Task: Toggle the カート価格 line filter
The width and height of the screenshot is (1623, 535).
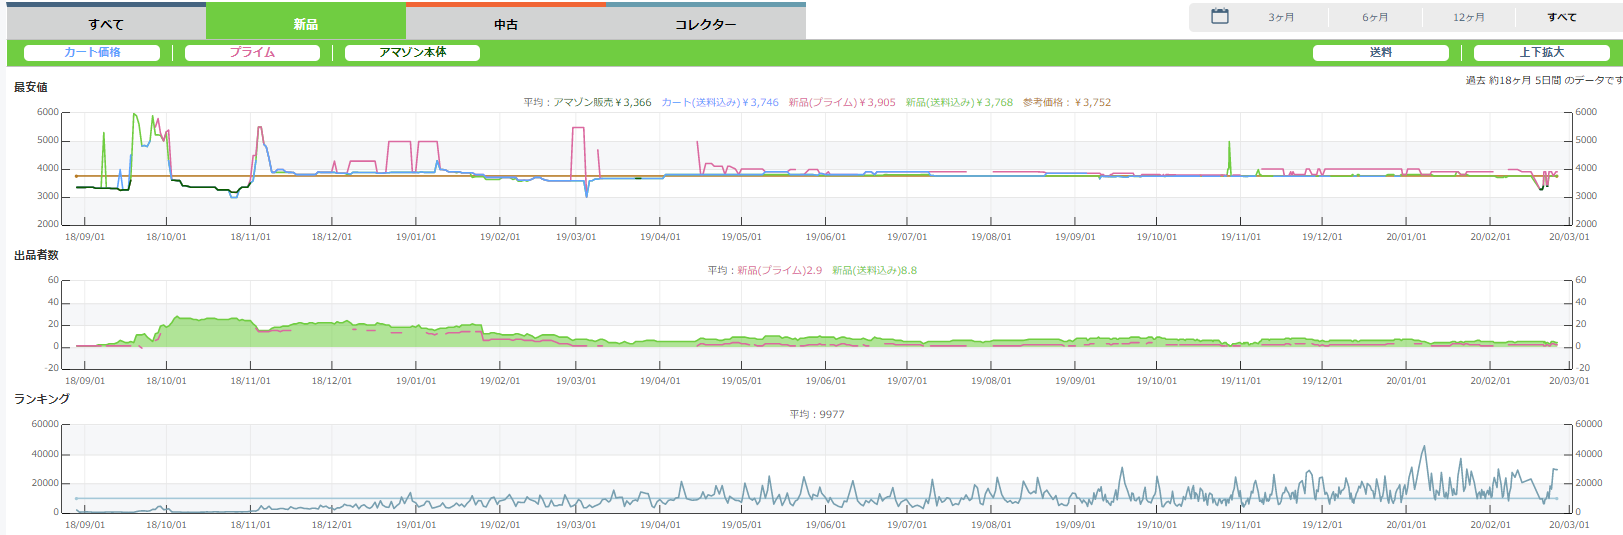Action: click(x=92, y=53)
